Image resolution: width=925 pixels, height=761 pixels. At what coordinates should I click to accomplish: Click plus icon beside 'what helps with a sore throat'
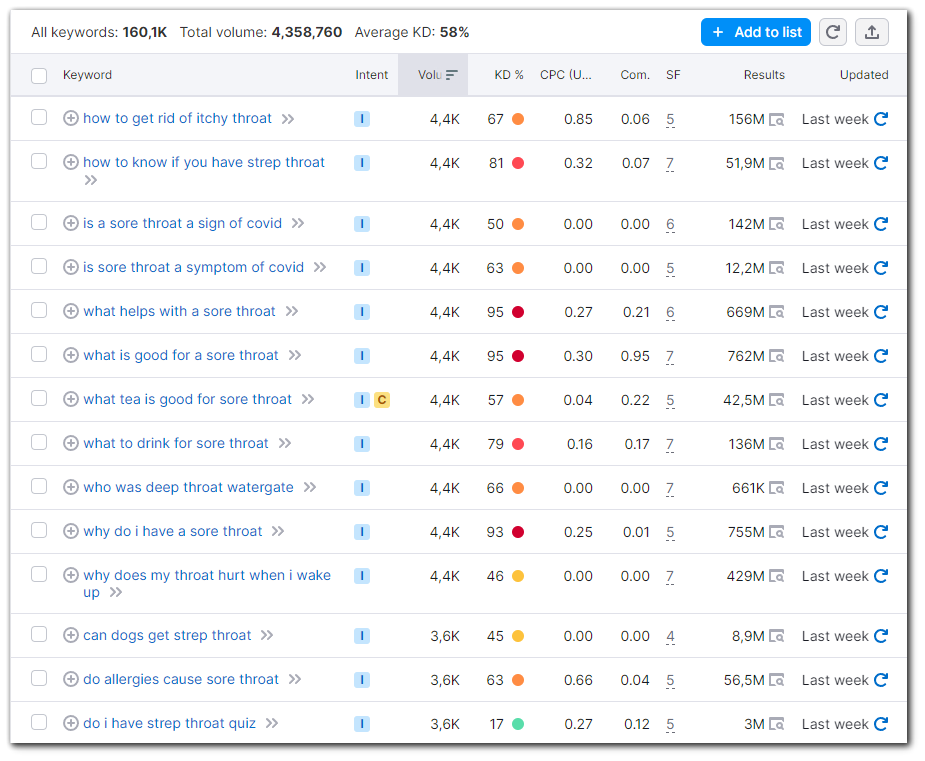pyautogui.click(x=71, y=311)
